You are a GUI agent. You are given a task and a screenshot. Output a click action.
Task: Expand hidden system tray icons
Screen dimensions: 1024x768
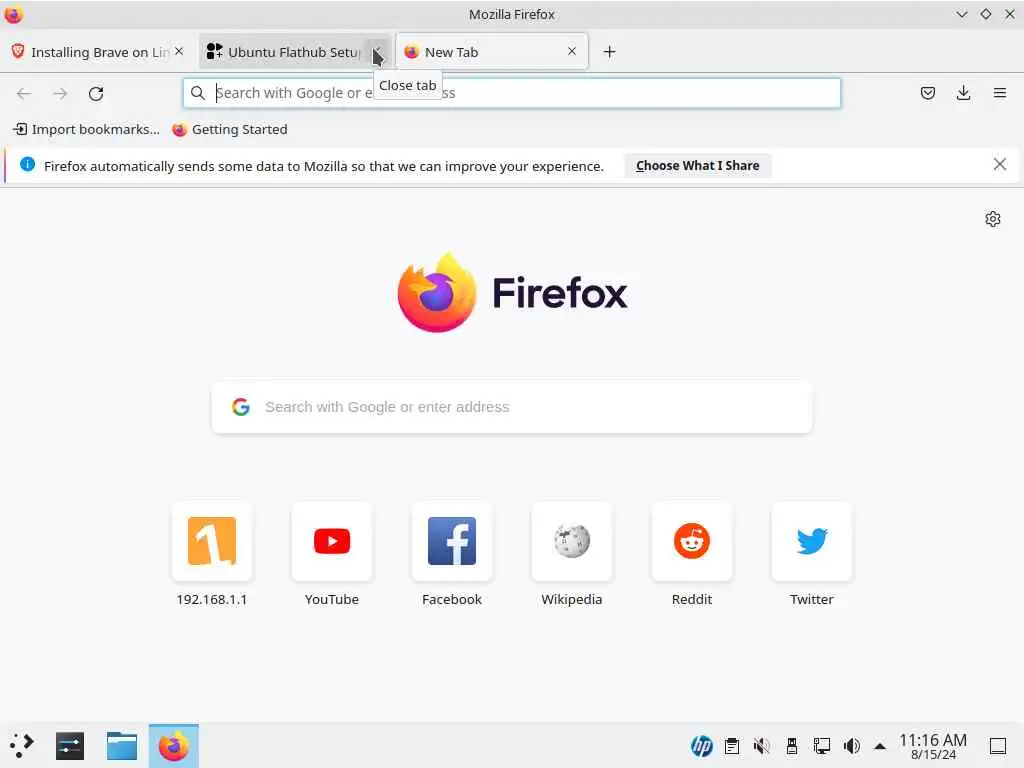tap(880, 746)
